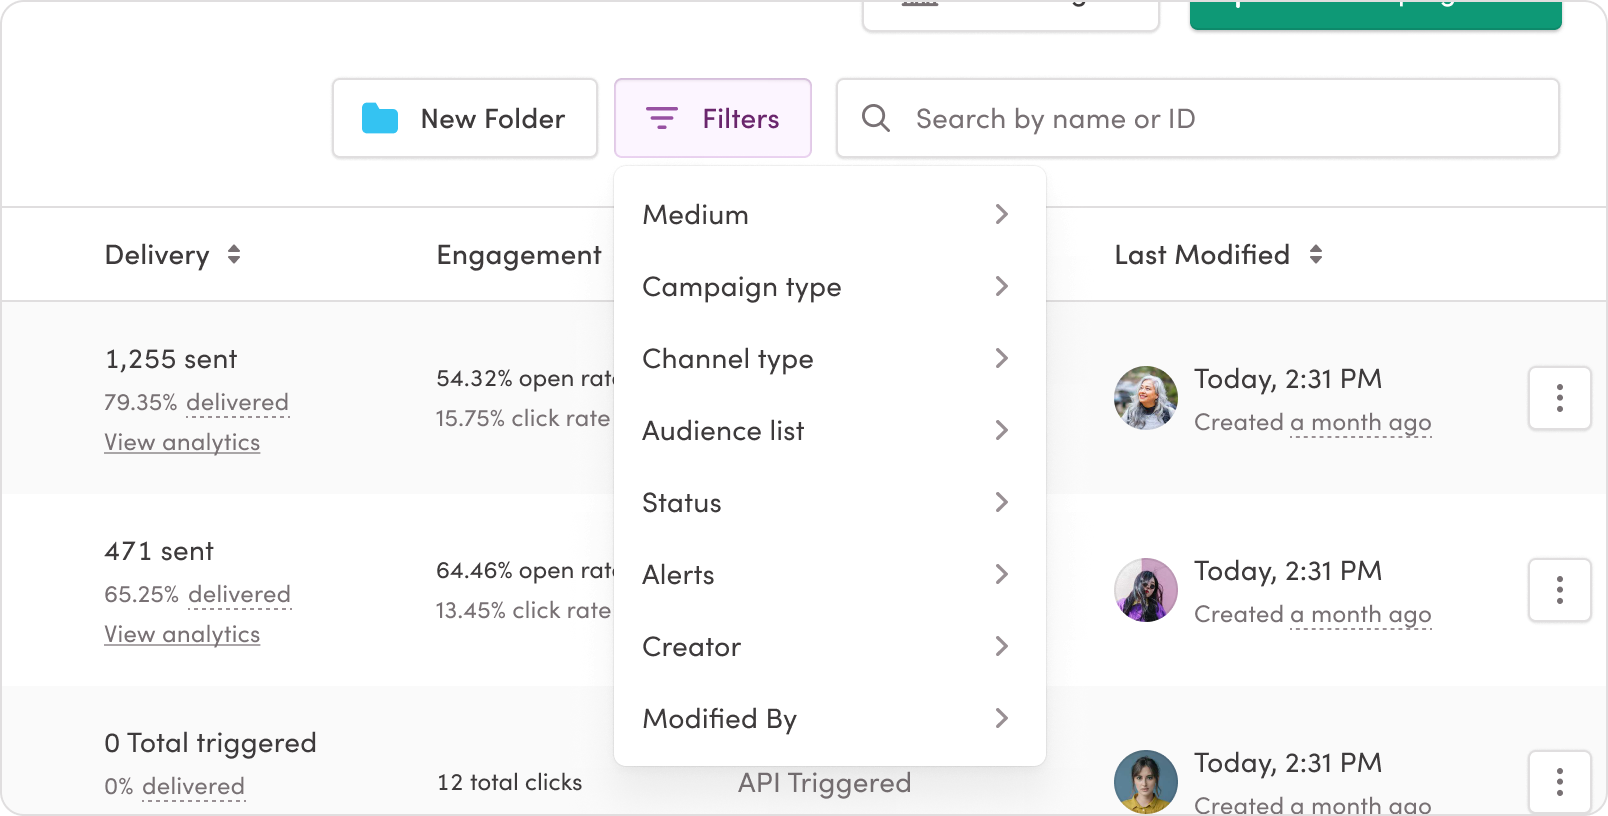Sort by Last Modified column arrows
This screenshot has width=1608, height=816.
1316,255
